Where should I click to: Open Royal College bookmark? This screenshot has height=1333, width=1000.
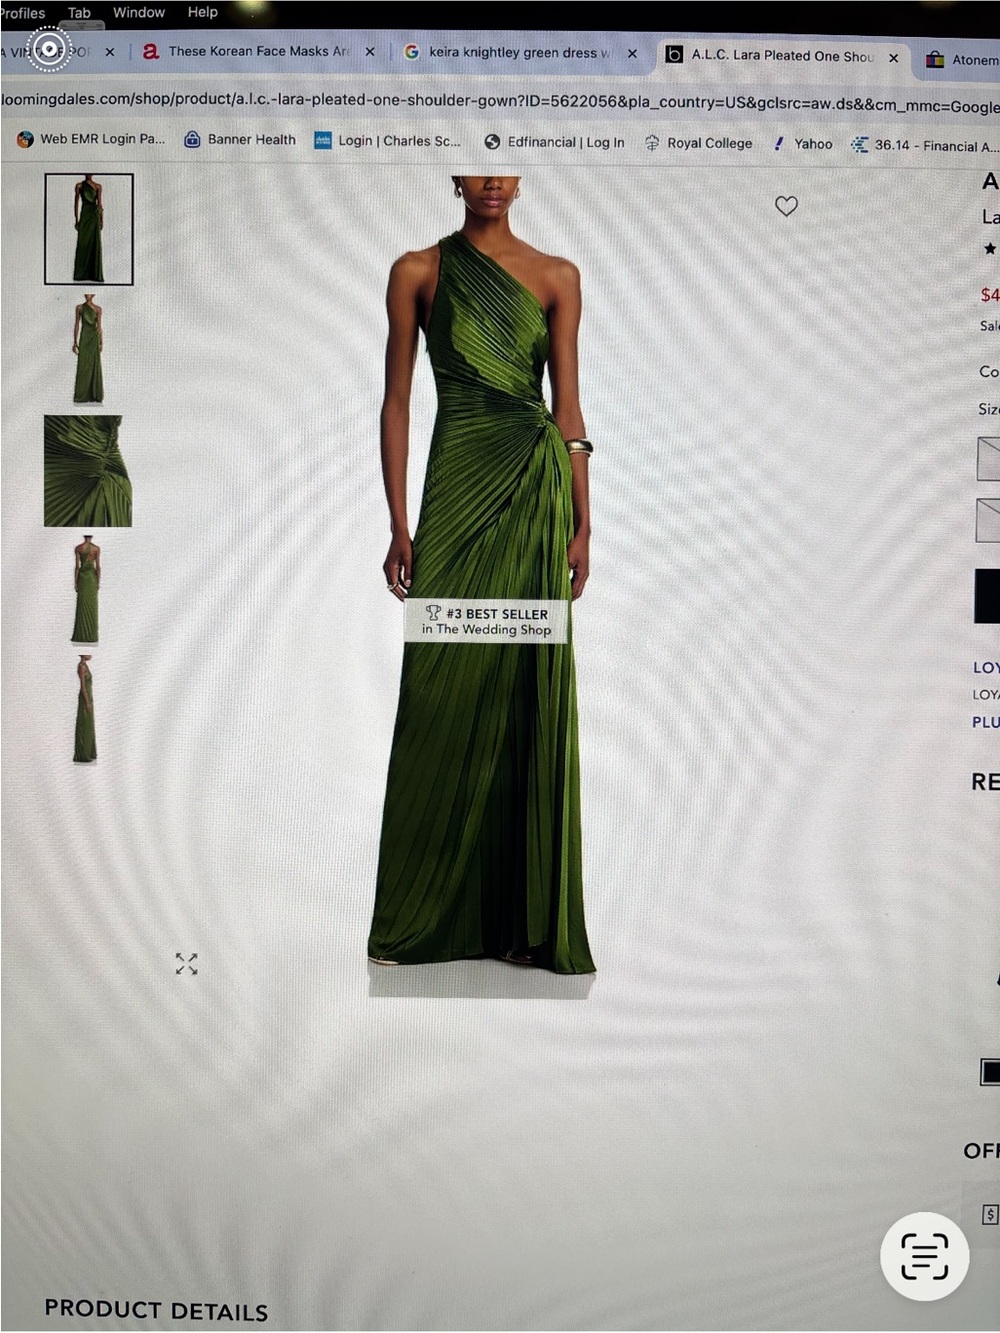click(699, 143)
